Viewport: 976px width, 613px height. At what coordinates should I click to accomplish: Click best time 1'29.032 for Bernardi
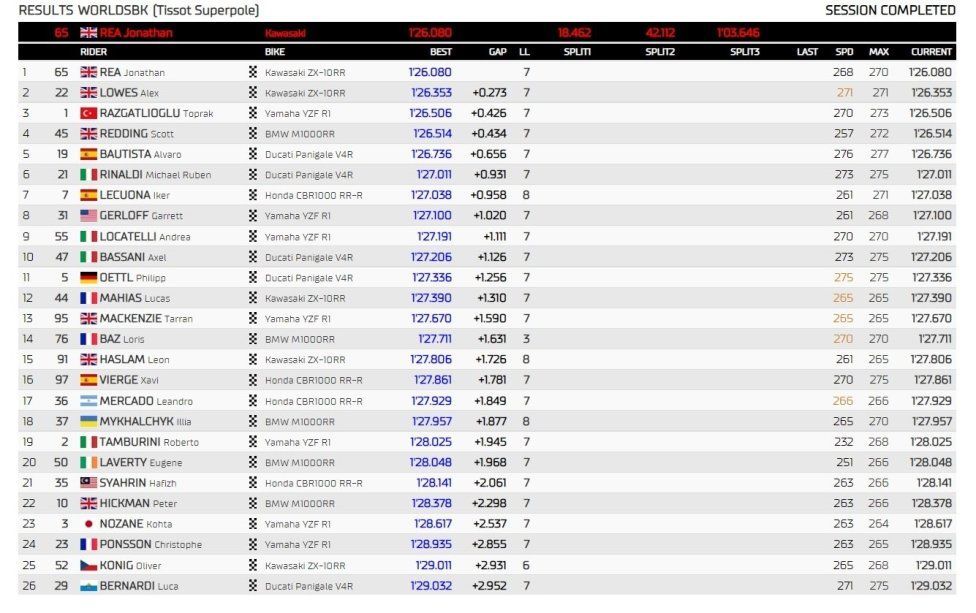pyautogui.click(x=431, y=586)
